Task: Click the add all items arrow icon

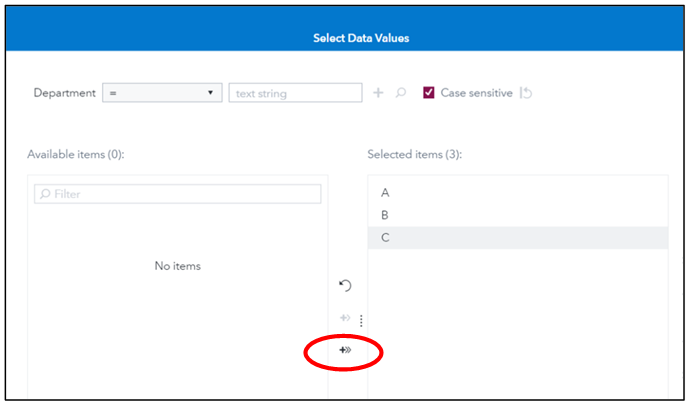Action: [344, 350]
